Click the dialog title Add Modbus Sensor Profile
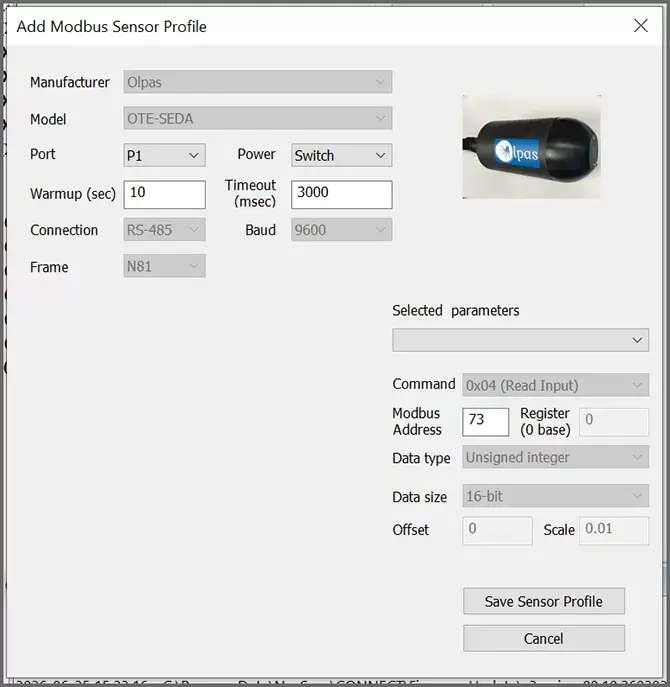670x687 pixels. (111, 26)
